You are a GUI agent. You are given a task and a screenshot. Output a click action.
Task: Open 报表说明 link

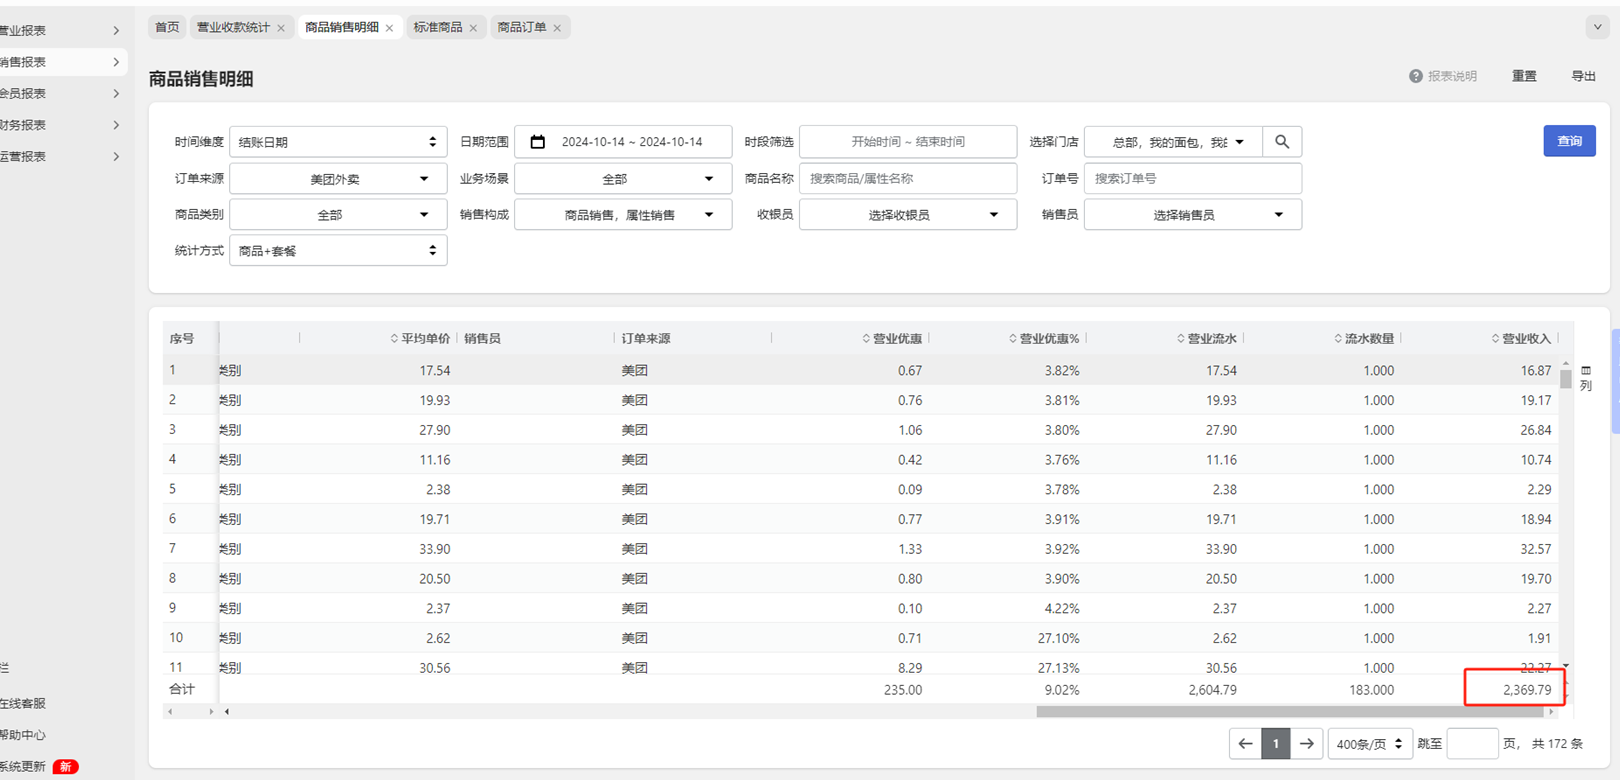point(1452,76)
